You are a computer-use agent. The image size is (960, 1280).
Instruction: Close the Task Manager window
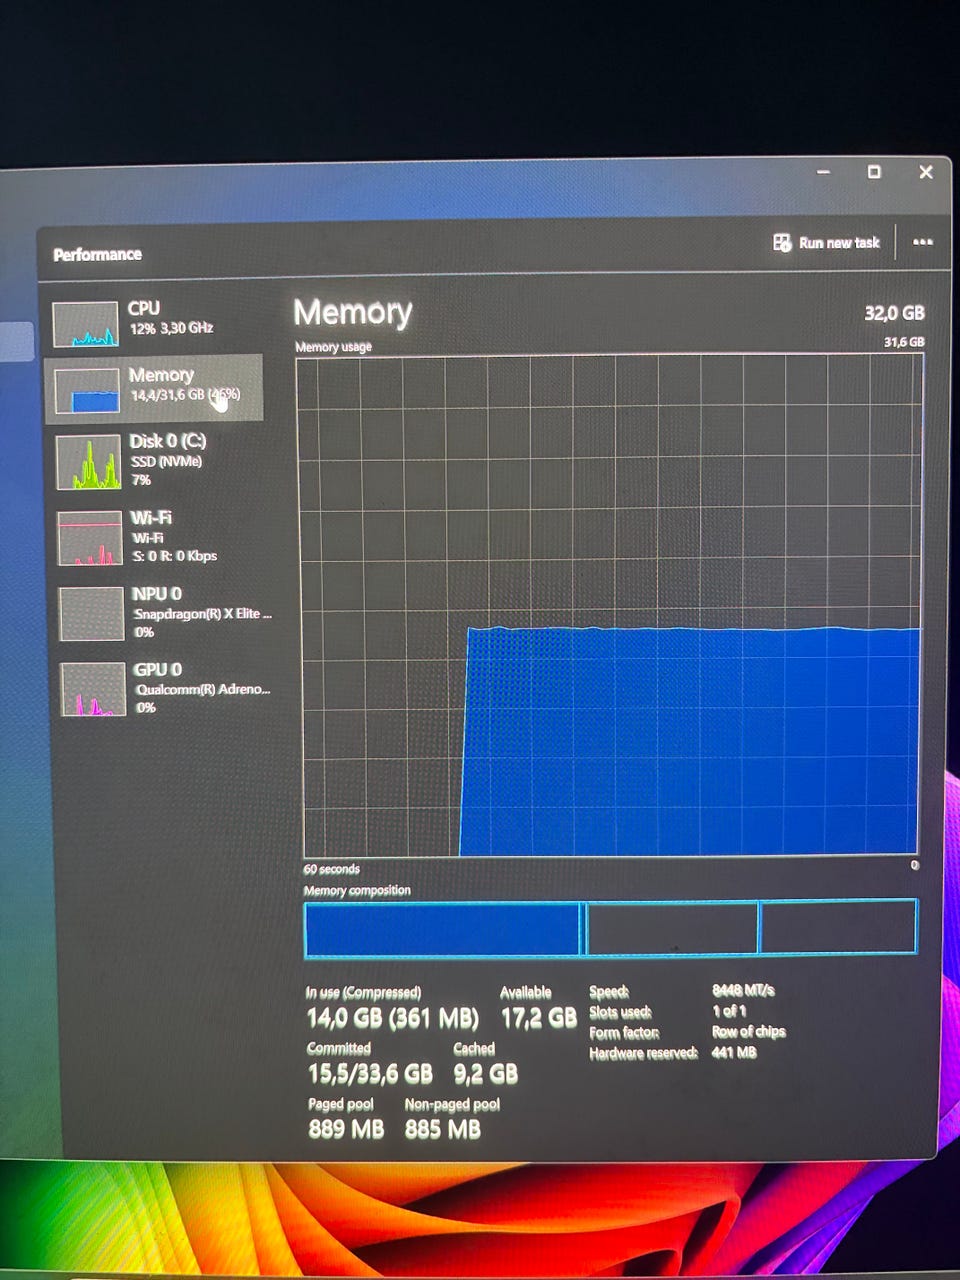coord(926,172)
